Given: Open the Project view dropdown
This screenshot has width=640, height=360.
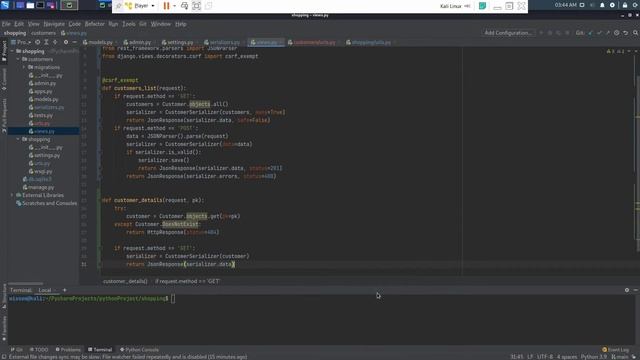Looking at the screenshot, I should 21,42.
